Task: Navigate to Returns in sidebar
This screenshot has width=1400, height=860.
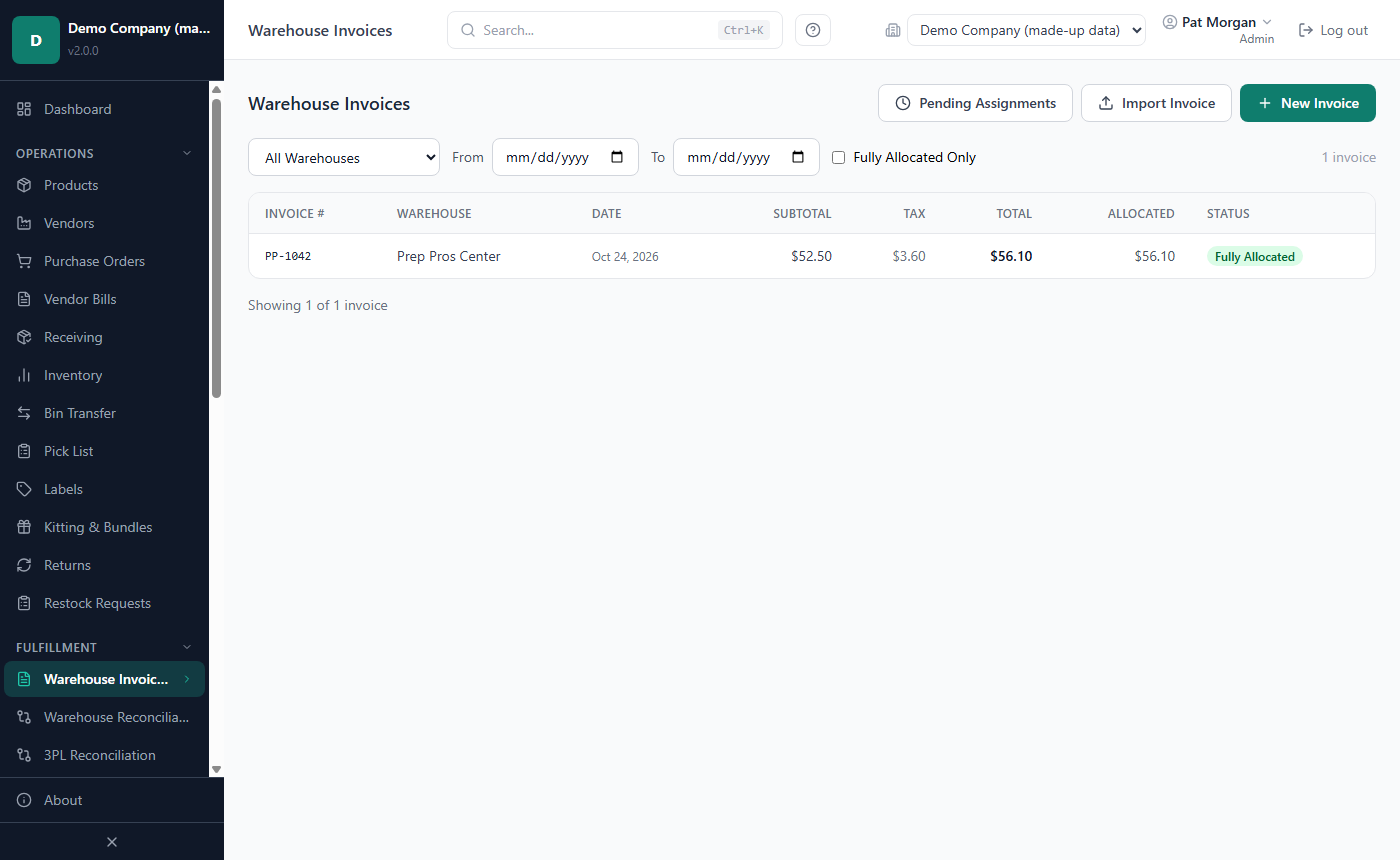Action: click(104, 565)
